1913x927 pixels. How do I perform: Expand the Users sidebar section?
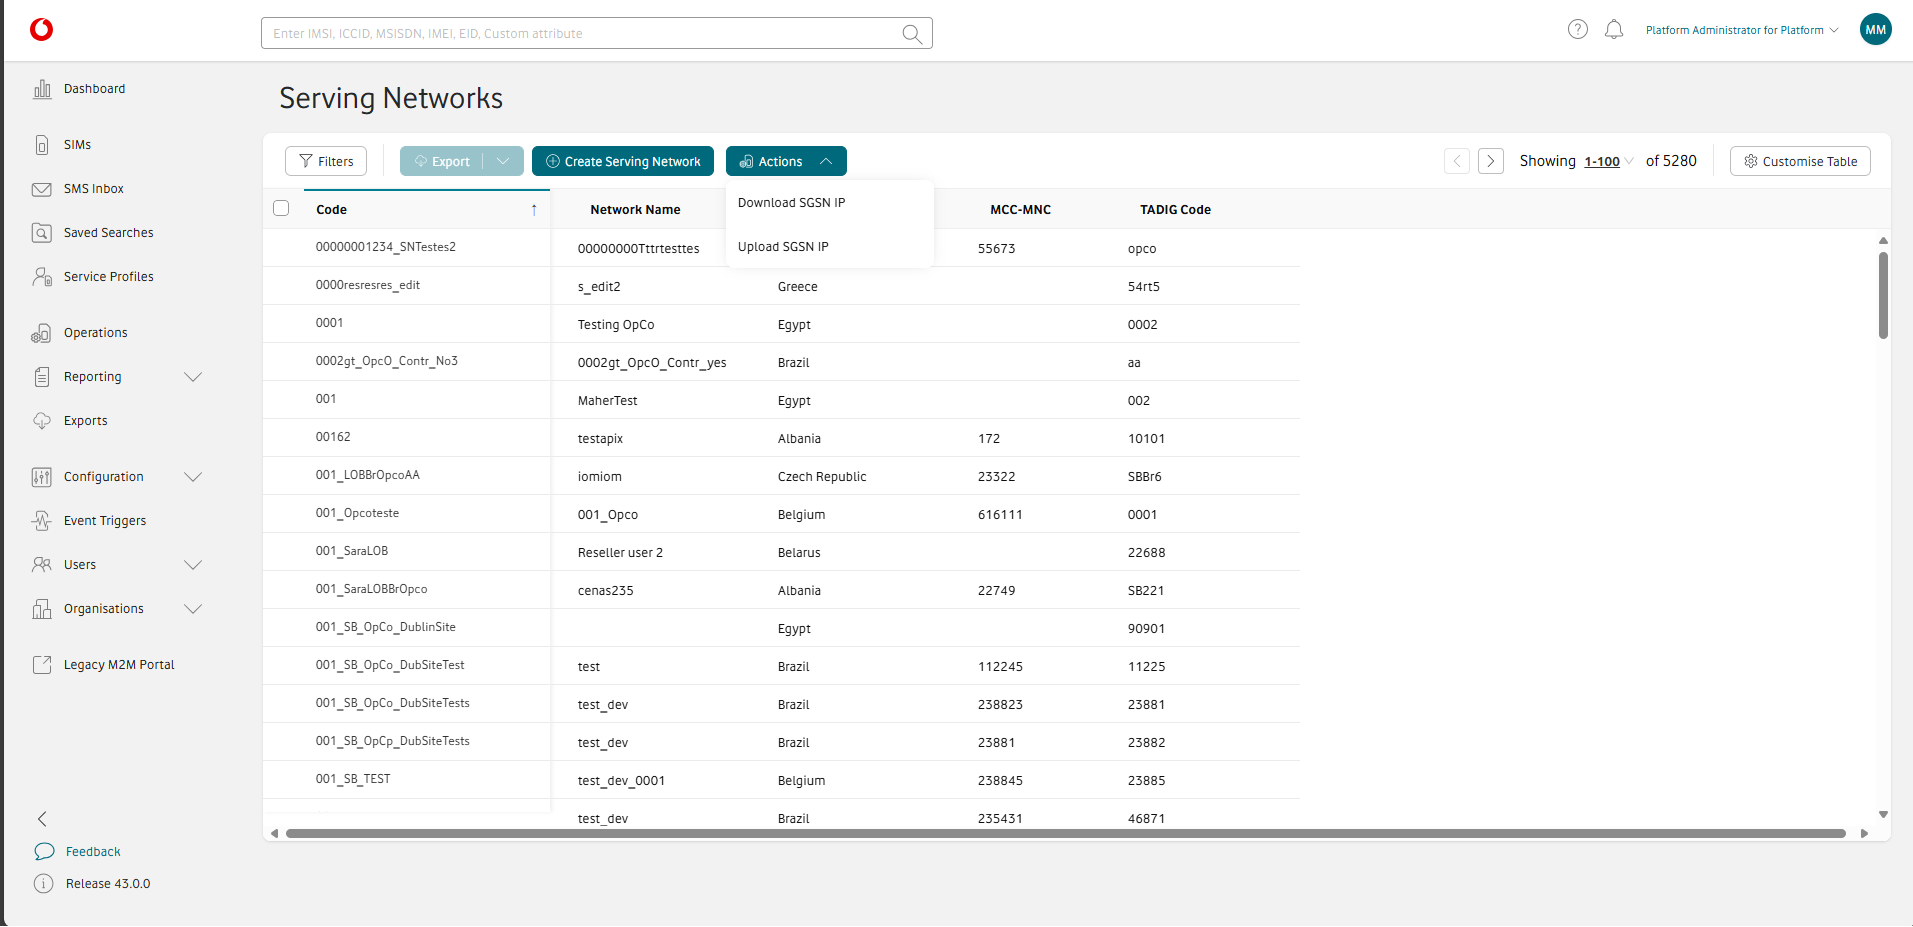click(194, 565)
